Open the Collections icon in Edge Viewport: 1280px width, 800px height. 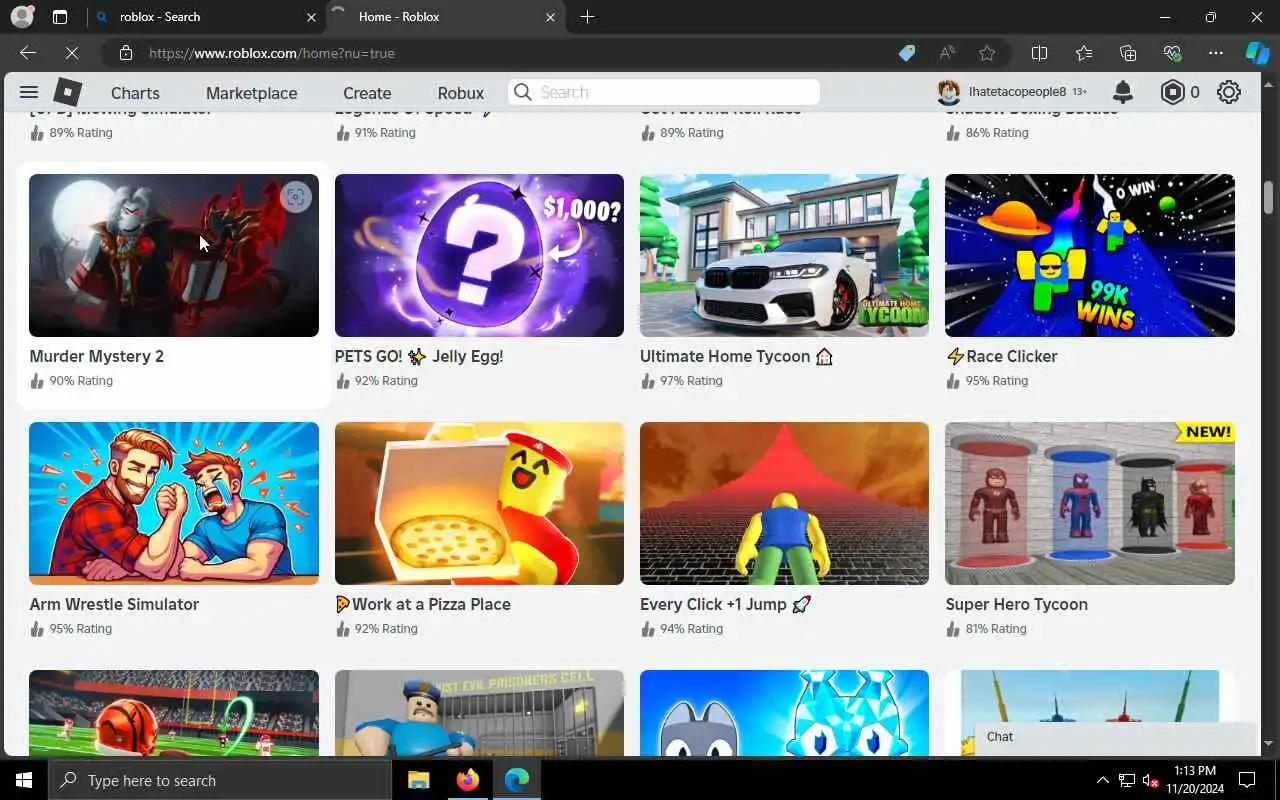[1128, 53]
